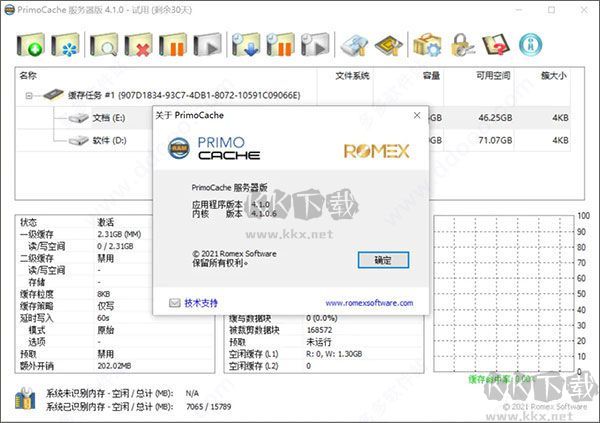Open options via box with gear icon
600x423 pixels.
427,45
